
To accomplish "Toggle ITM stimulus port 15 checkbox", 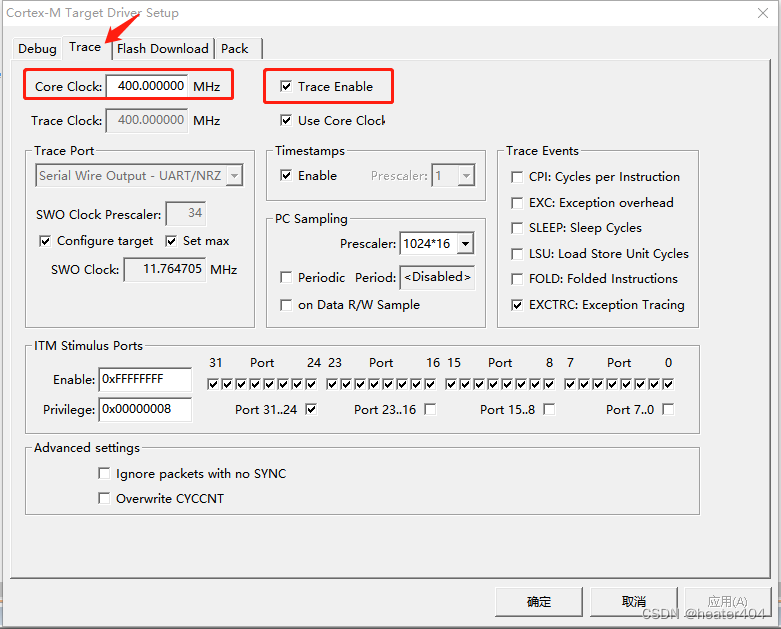I will 451,384.
